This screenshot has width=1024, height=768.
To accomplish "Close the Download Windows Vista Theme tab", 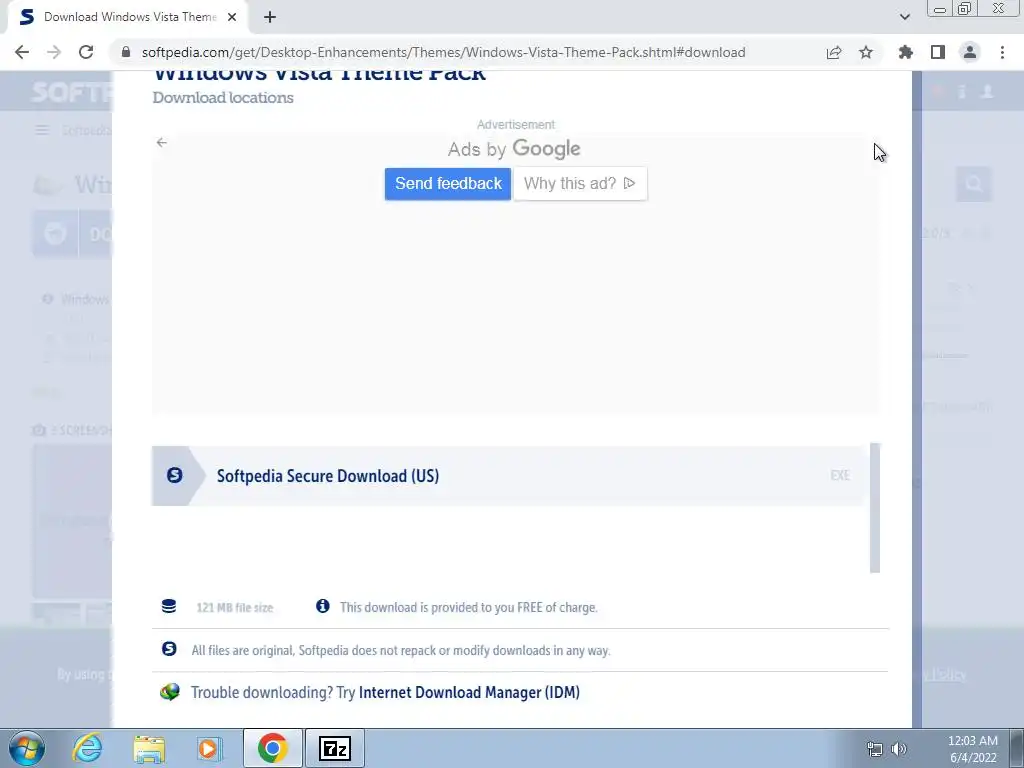I will (232, 17).
